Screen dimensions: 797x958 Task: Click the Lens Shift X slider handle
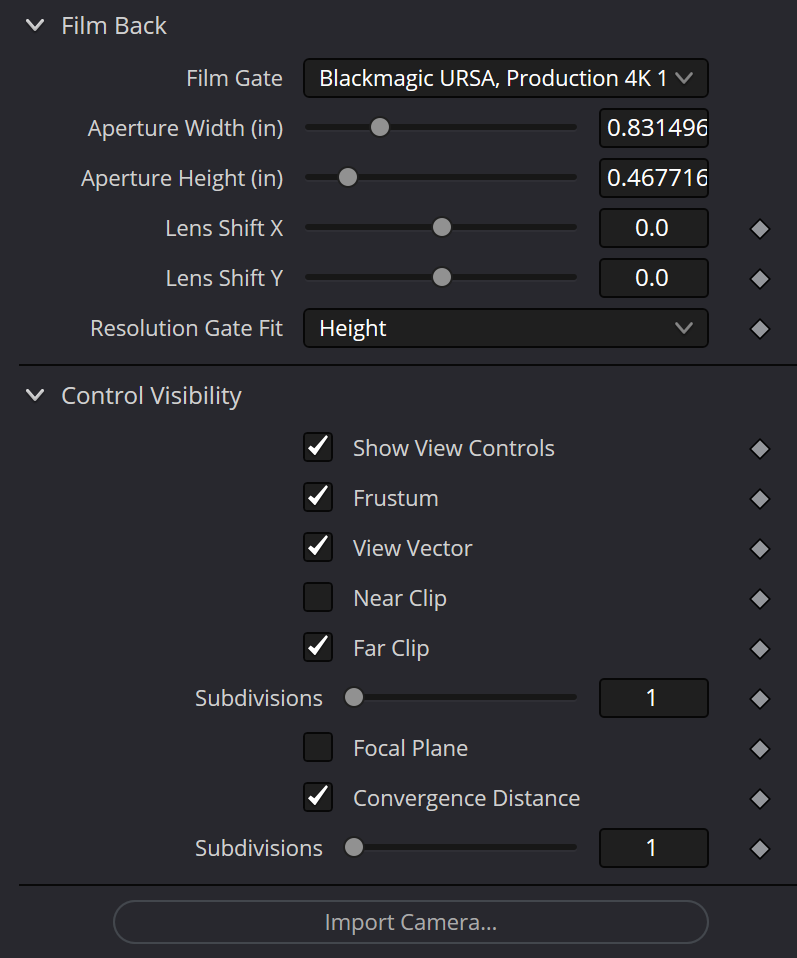441,228
